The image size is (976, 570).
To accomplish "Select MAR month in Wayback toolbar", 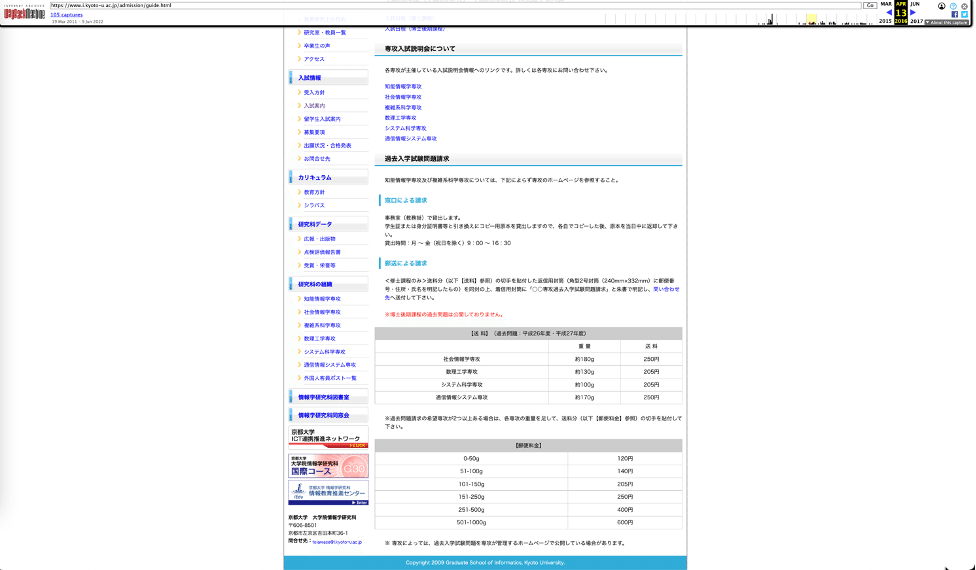I will (886, 4).
